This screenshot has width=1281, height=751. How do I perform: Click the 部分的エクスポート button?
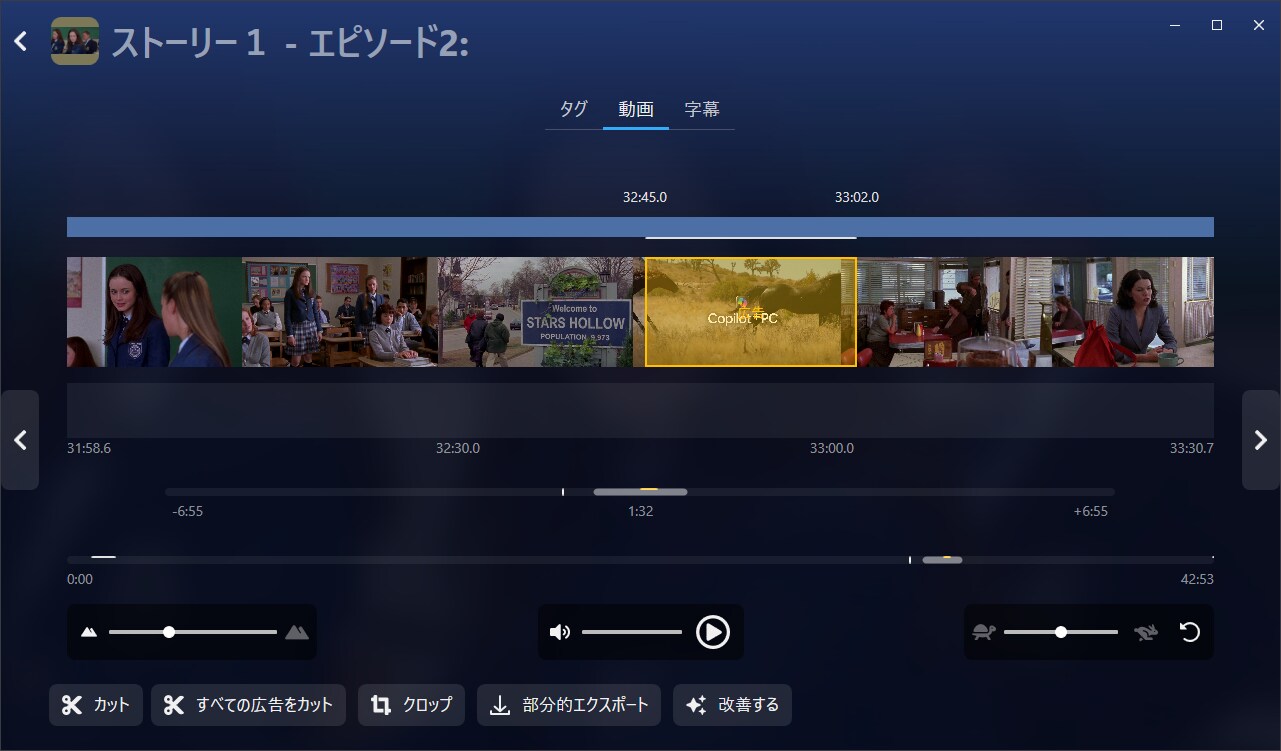(x=570, y=705)
